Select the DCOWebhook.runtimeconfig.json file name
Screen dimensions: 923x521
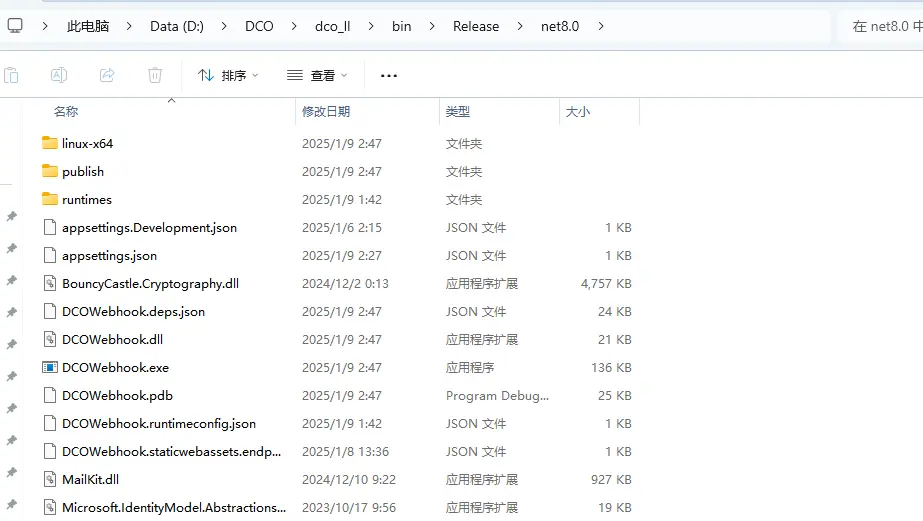(x=159, y=423)
